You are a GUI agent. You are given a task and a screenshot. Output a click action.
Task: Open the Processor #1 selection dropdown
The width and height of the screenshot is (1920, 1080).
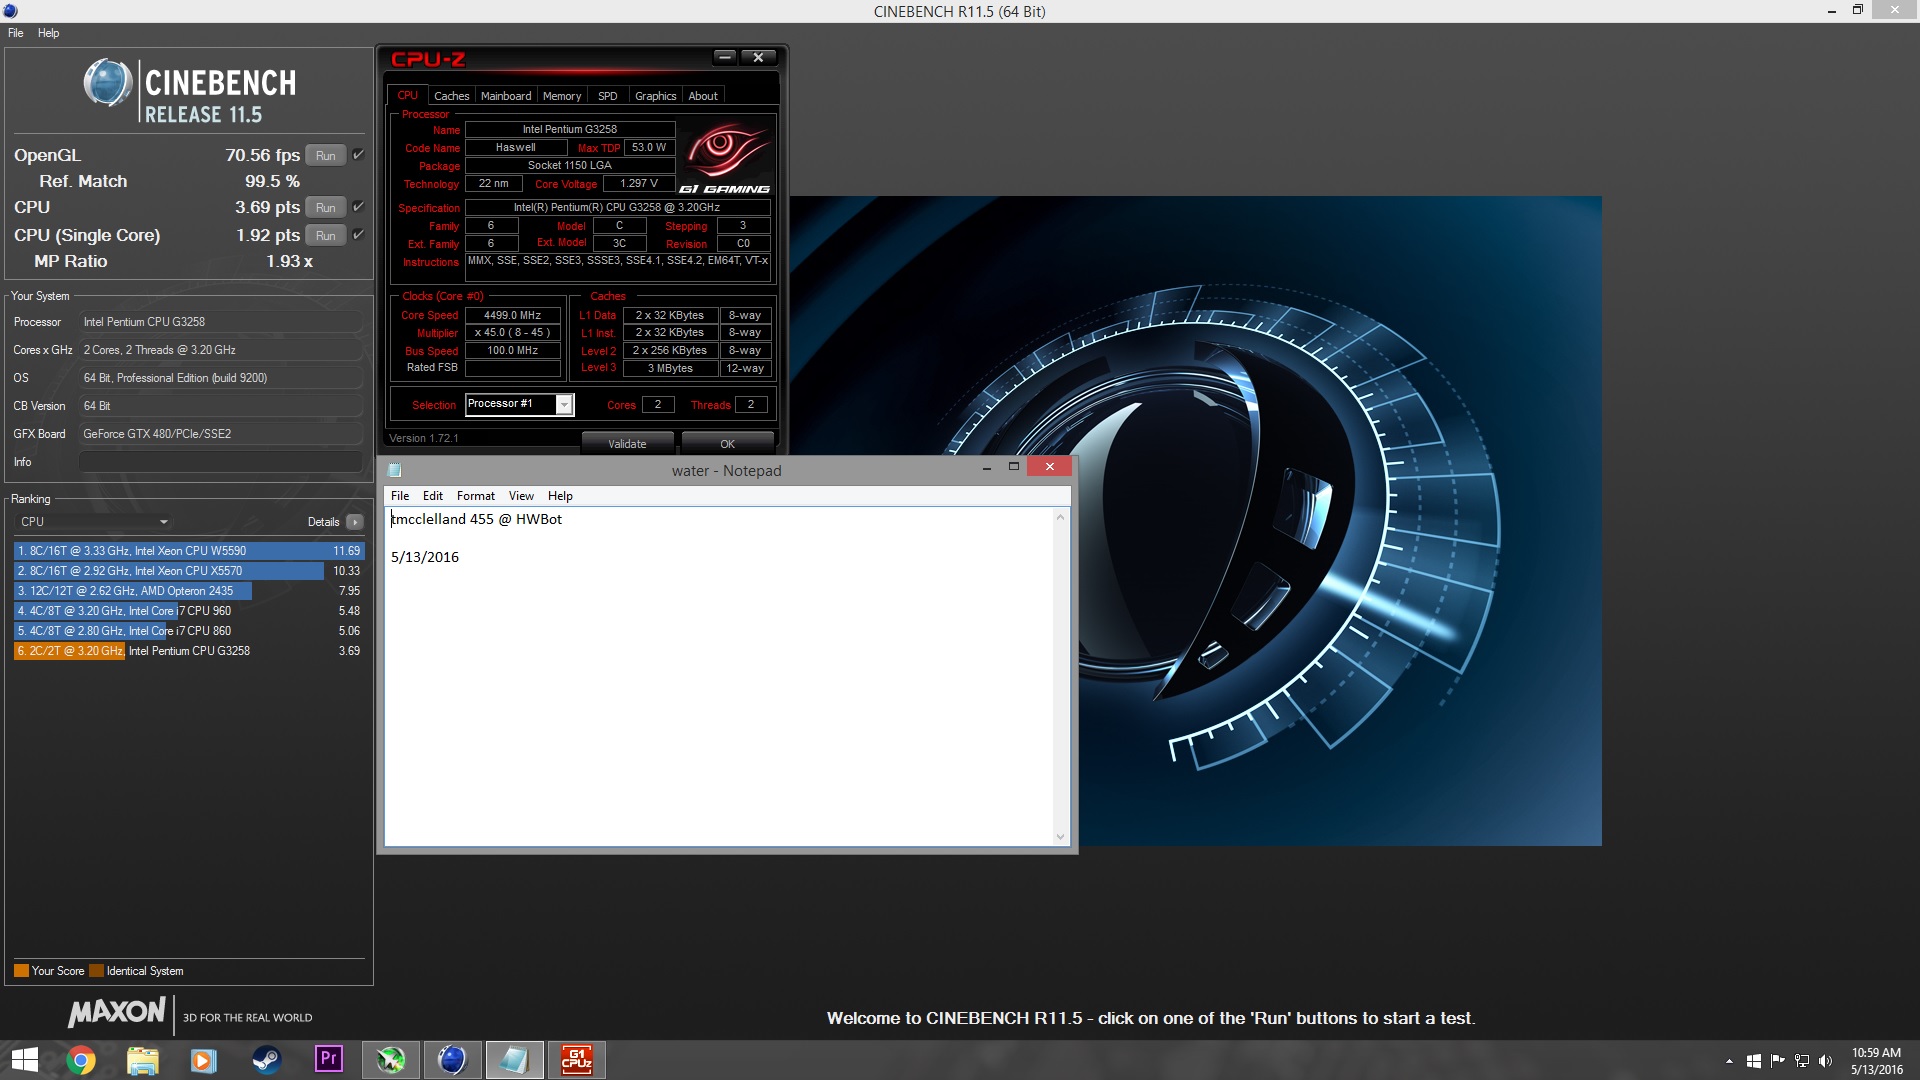pyautogui.click(x=520, y=404)
